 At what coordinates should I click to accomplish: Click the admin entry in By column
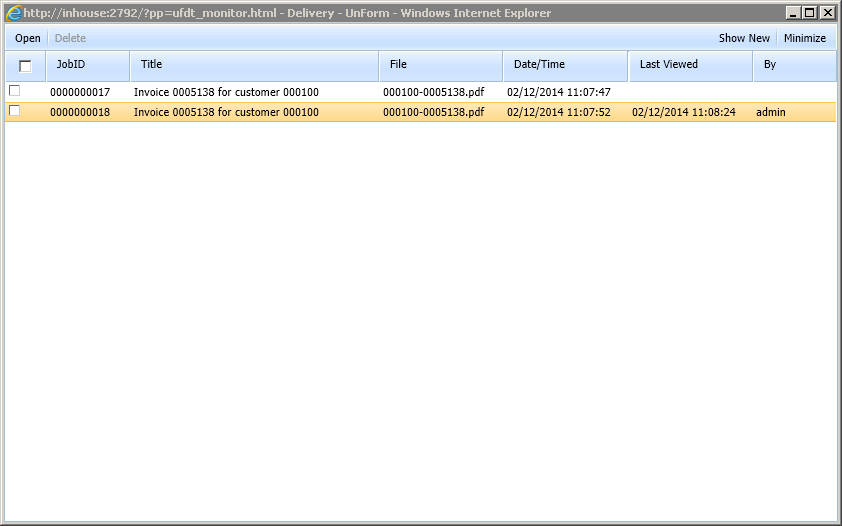[770, 112]
